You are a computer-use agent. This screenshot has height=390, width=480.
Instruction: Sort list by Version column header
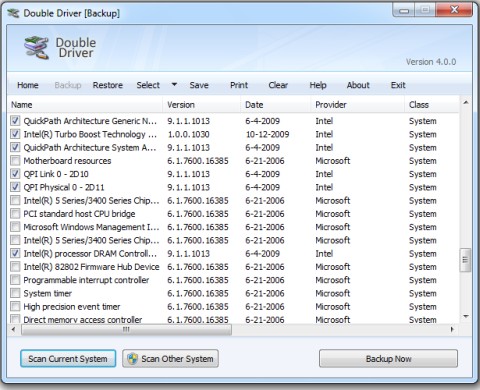point(202,105)
